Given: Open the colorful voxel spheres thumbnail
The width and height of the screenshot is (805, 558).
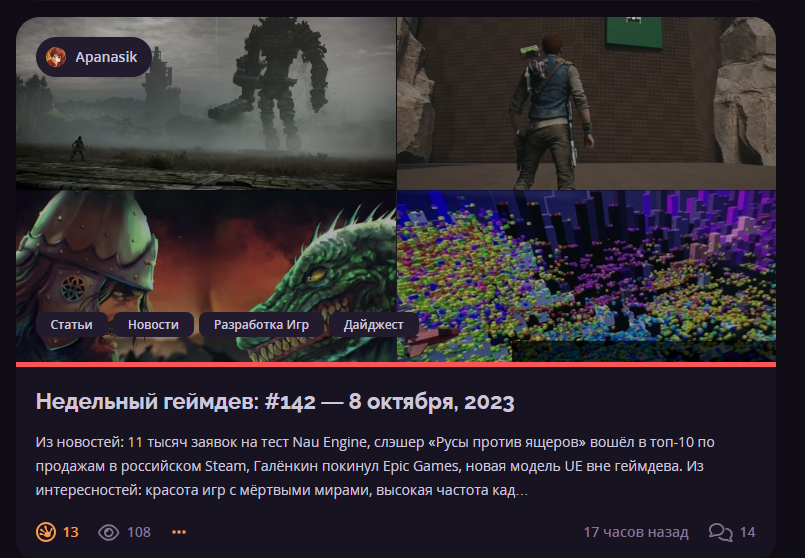Looking at the screenshot, I should pyautogui.click(x=586, y=276).
